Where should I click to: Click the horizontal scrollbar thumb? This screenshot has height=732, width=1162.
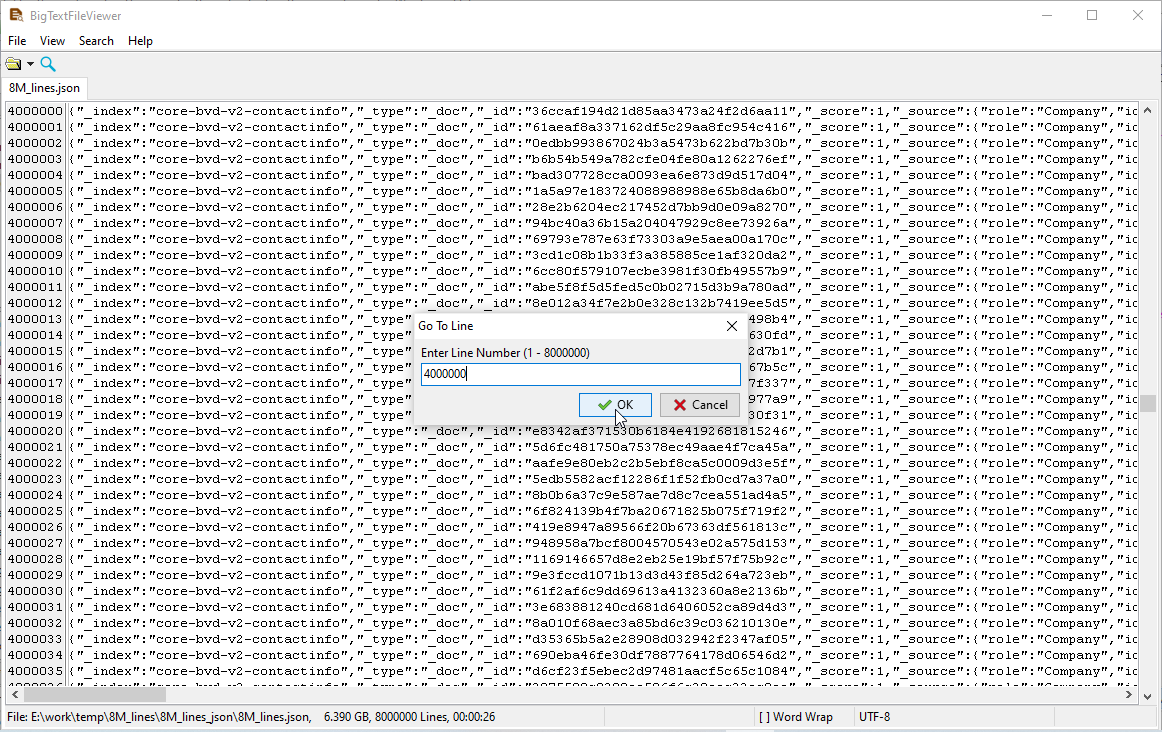(x=95, y=695)
